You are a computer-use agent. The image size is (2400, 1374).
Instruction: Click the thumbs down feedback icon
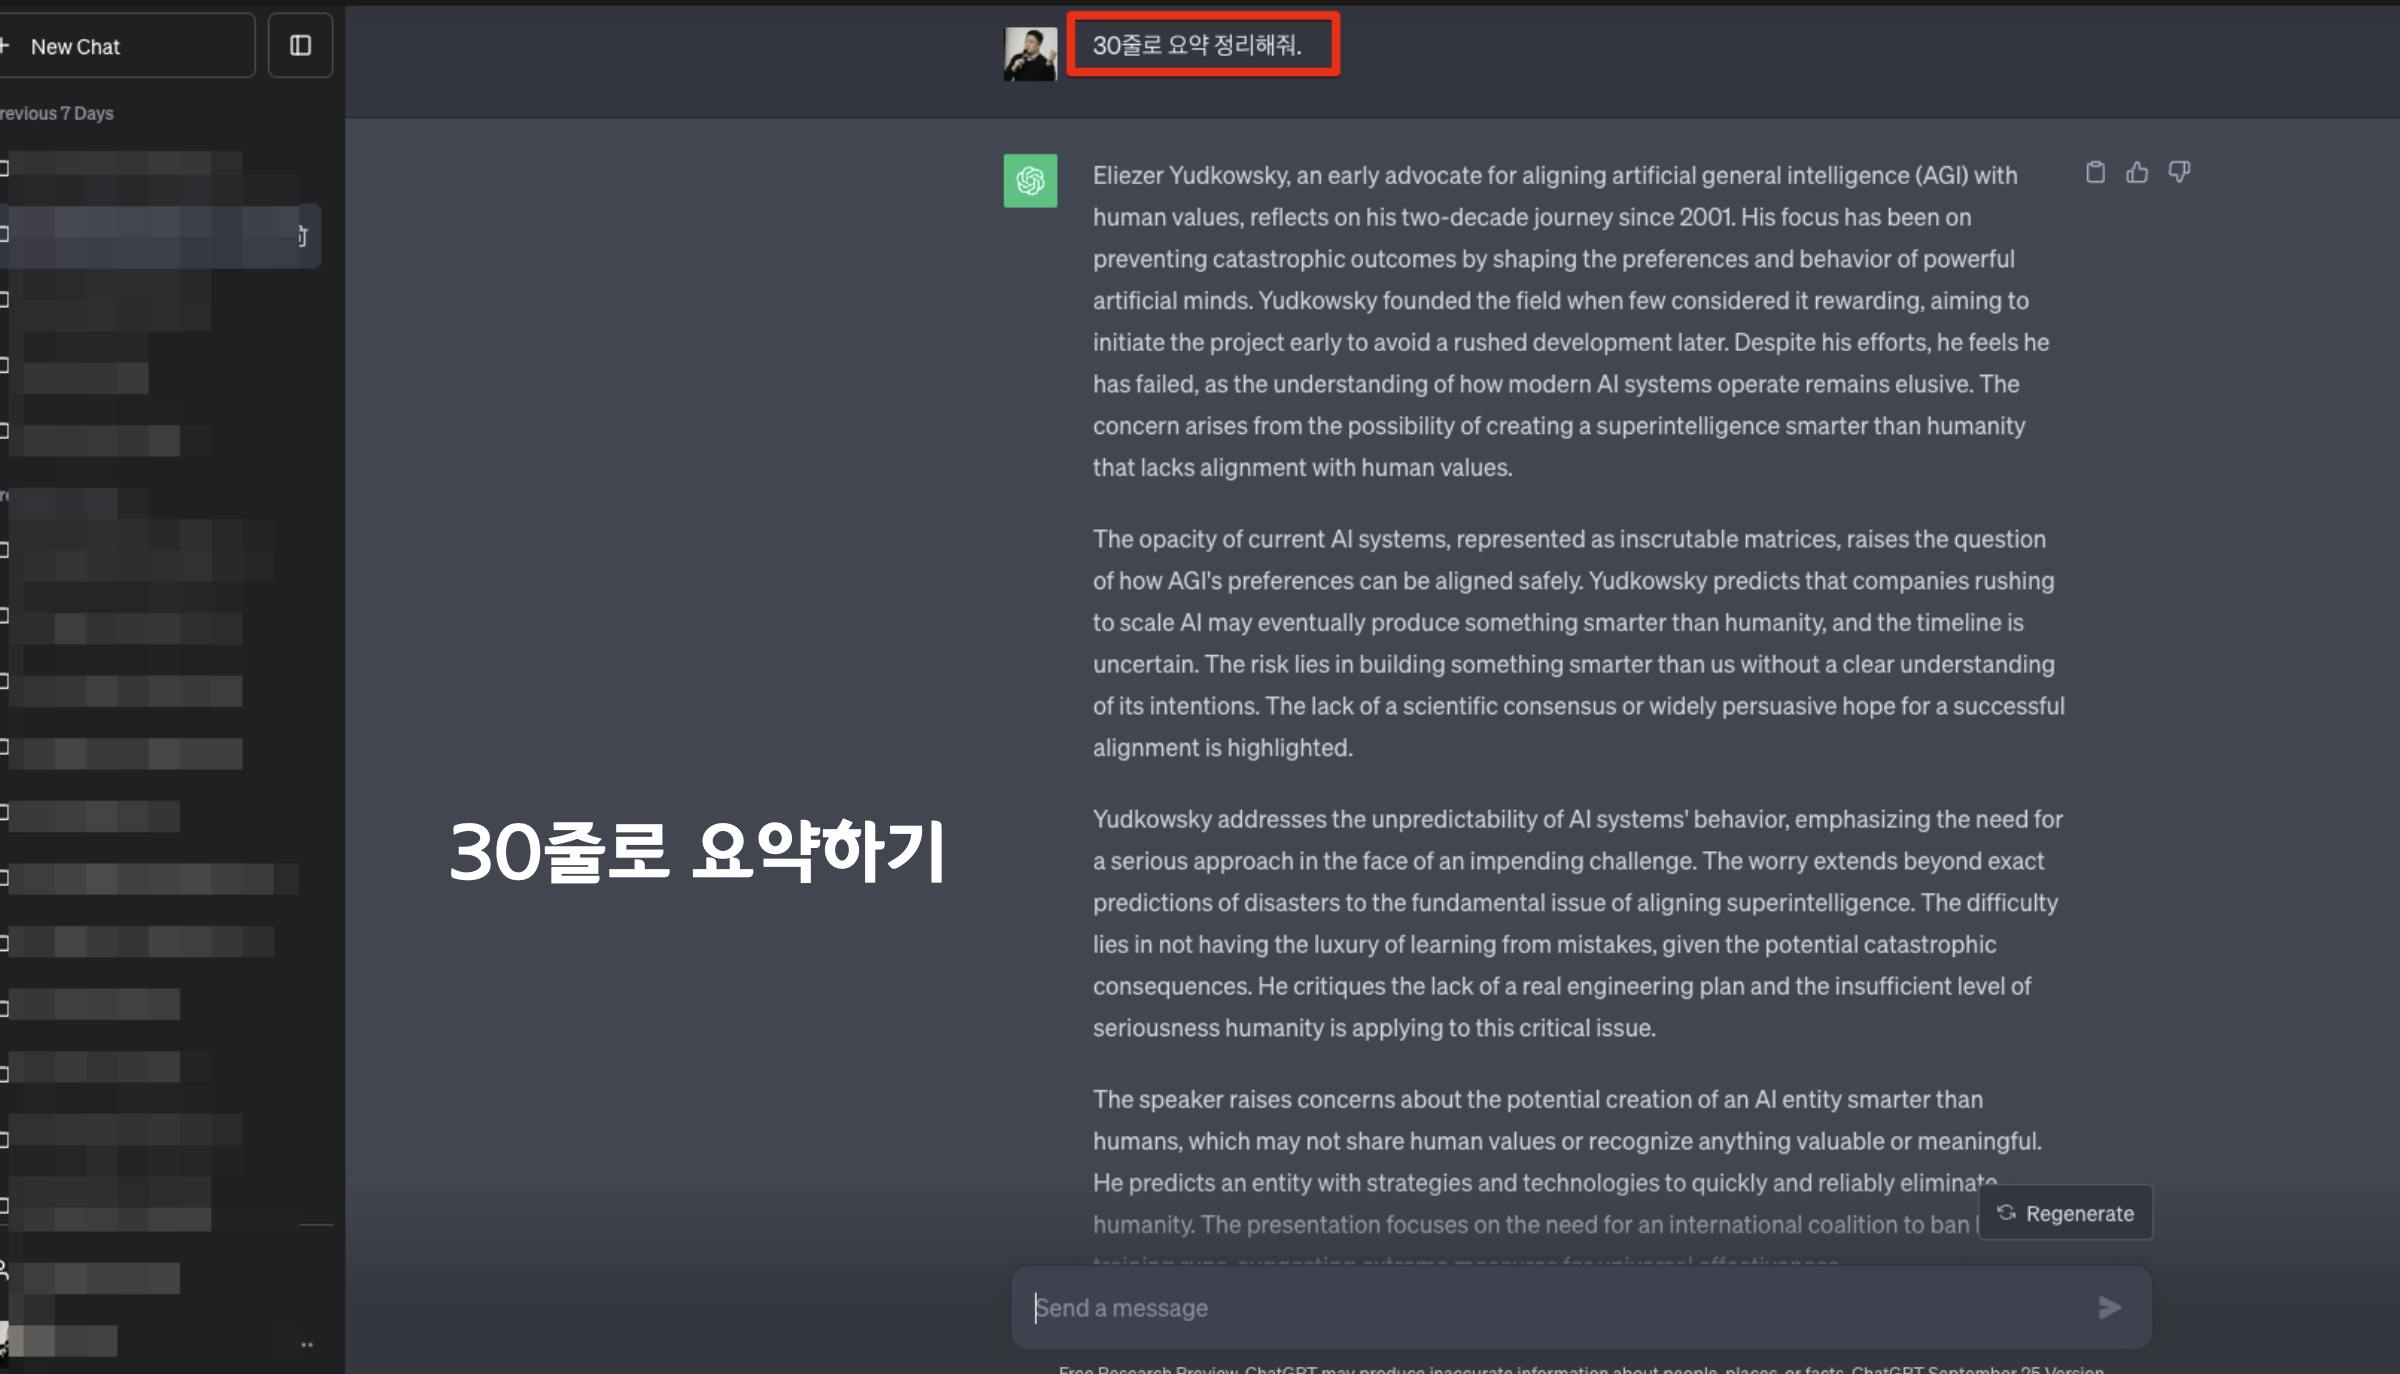pyautogui.click(x=2179, y=173)
